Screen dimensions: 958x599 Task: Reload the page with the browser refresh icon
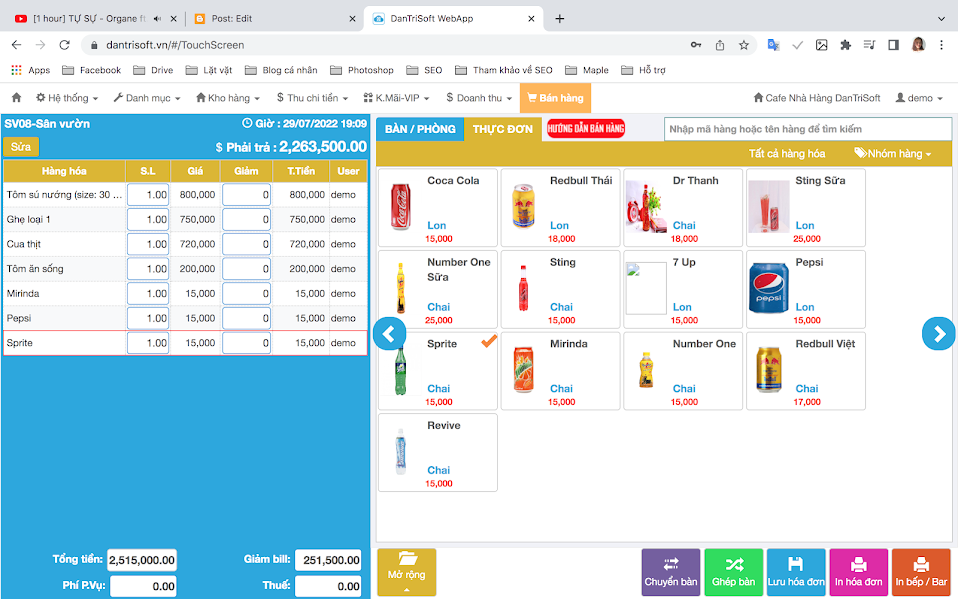[64, 45]
